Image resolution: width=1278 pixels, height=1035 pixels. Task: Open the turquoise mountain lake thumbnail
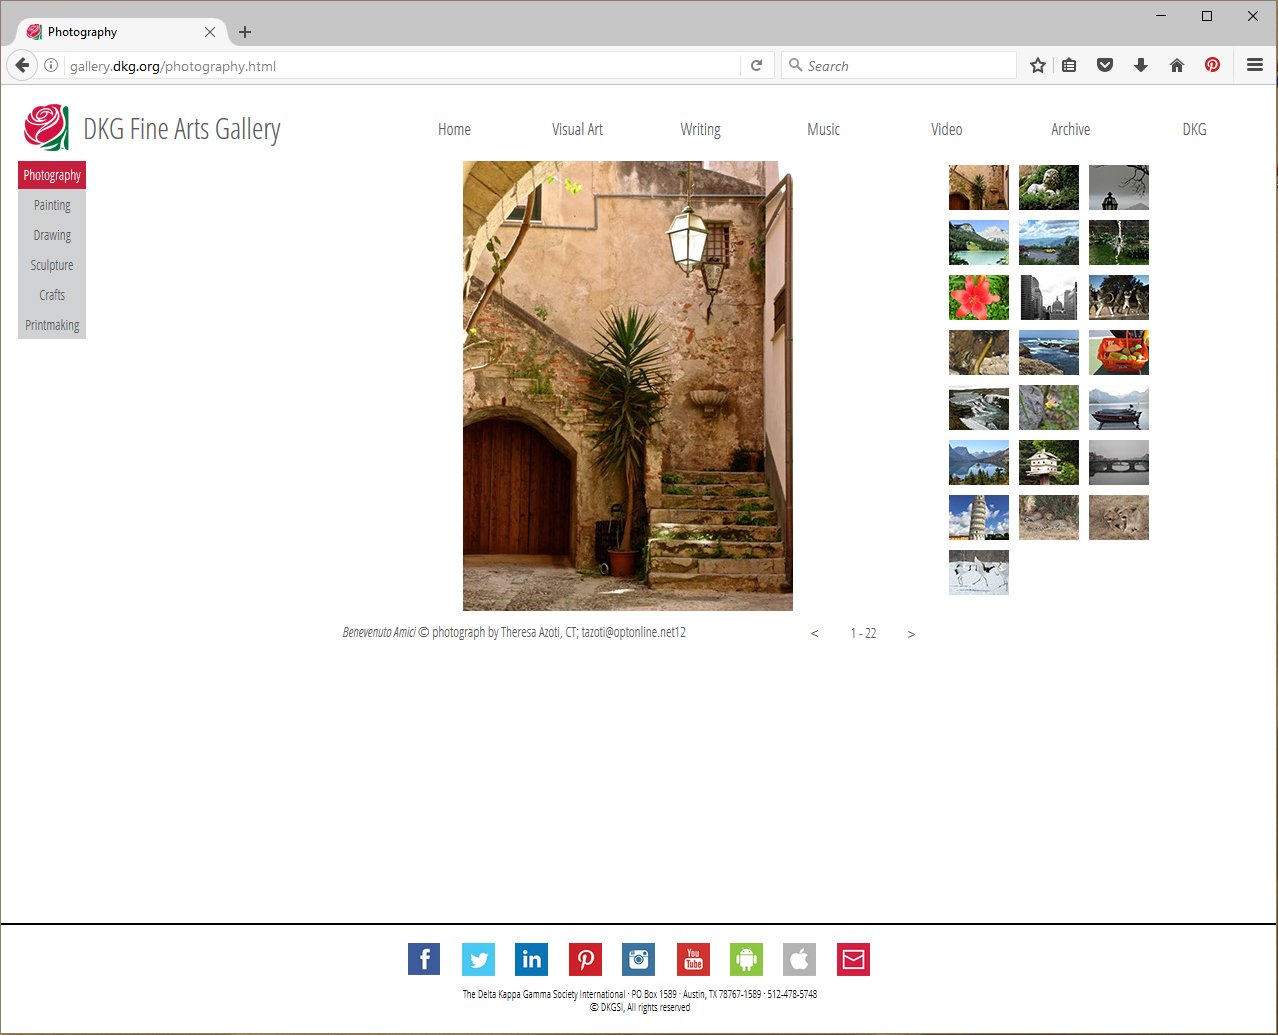tap(979, 242)
